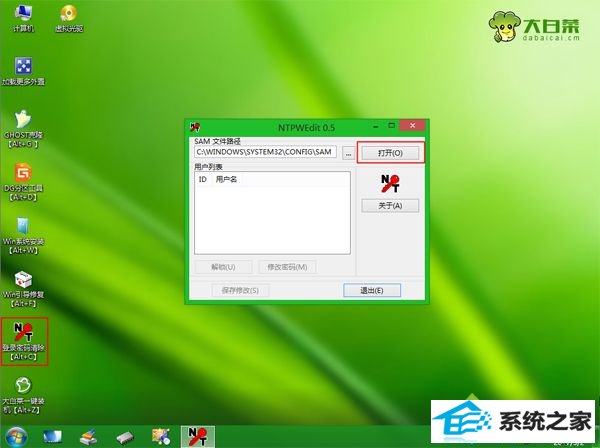Click the 退出(E) button

[x=372, y=290]
